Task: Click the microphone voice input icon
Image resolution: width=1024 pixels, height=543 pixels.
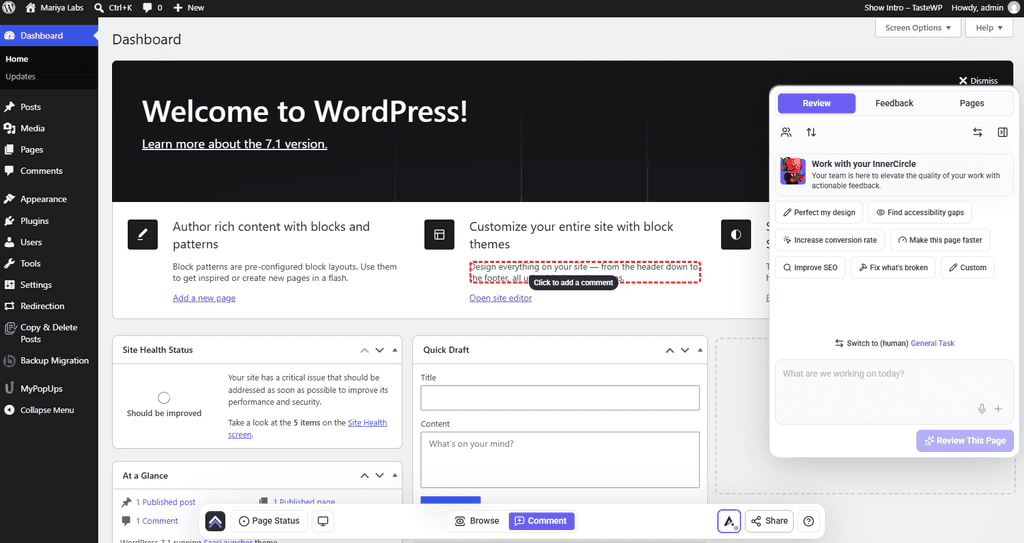Action: 982,409
